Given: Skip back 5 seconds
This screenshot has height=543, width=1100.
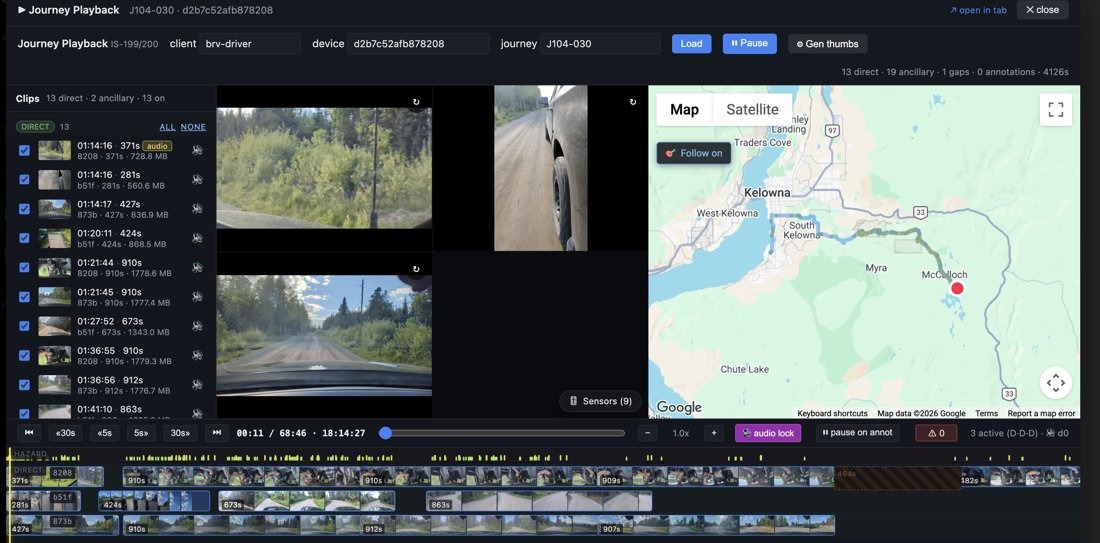Looking at the screenshot, I should [104, 433].
